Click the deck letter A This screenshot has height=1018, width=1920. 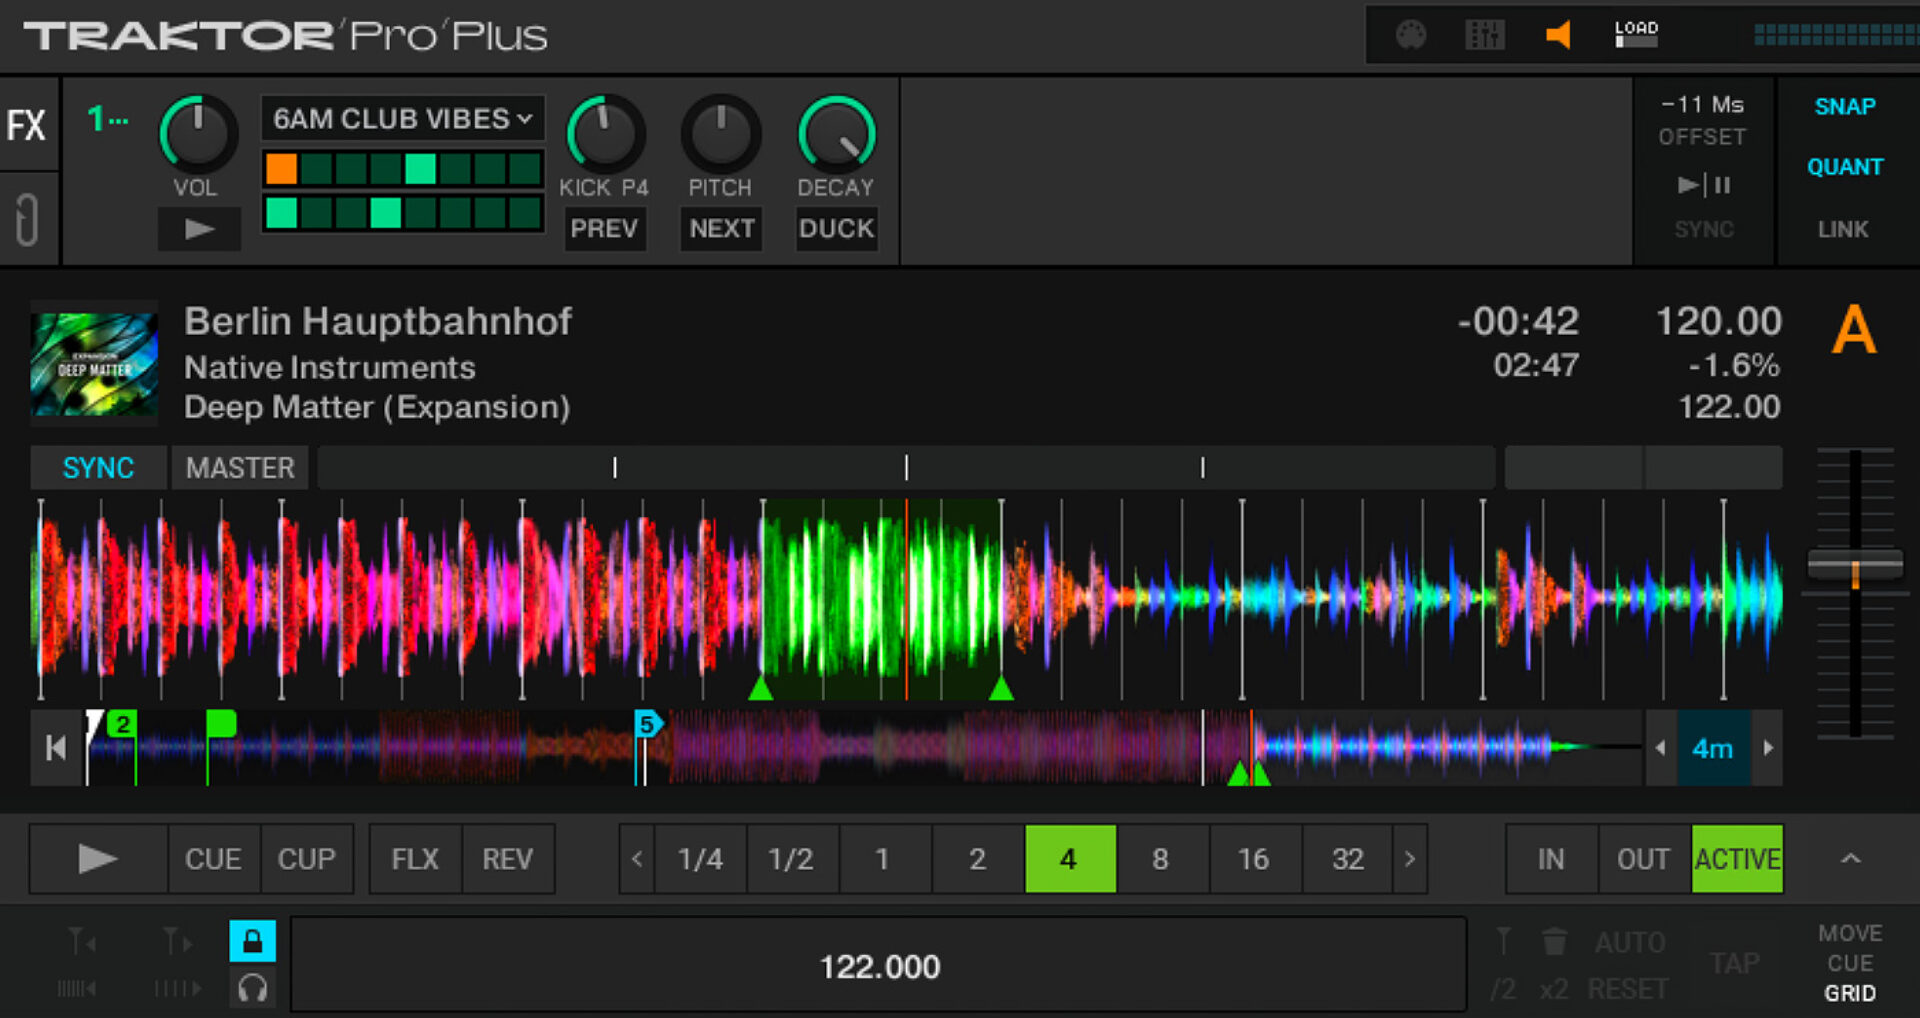[1854, 330]
